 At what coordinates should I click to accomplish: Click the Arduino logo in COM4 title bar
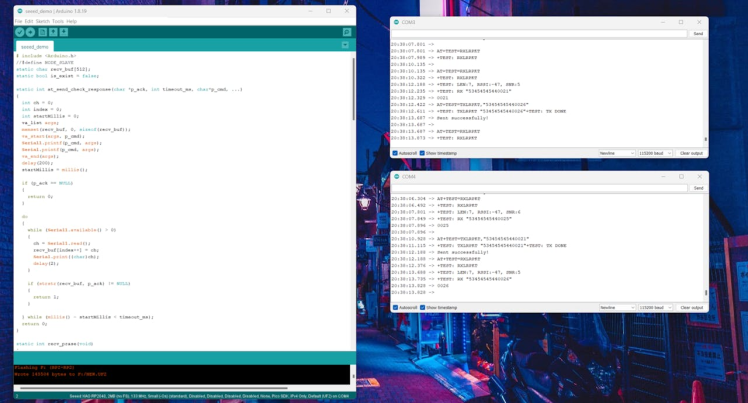click(397, 177)
